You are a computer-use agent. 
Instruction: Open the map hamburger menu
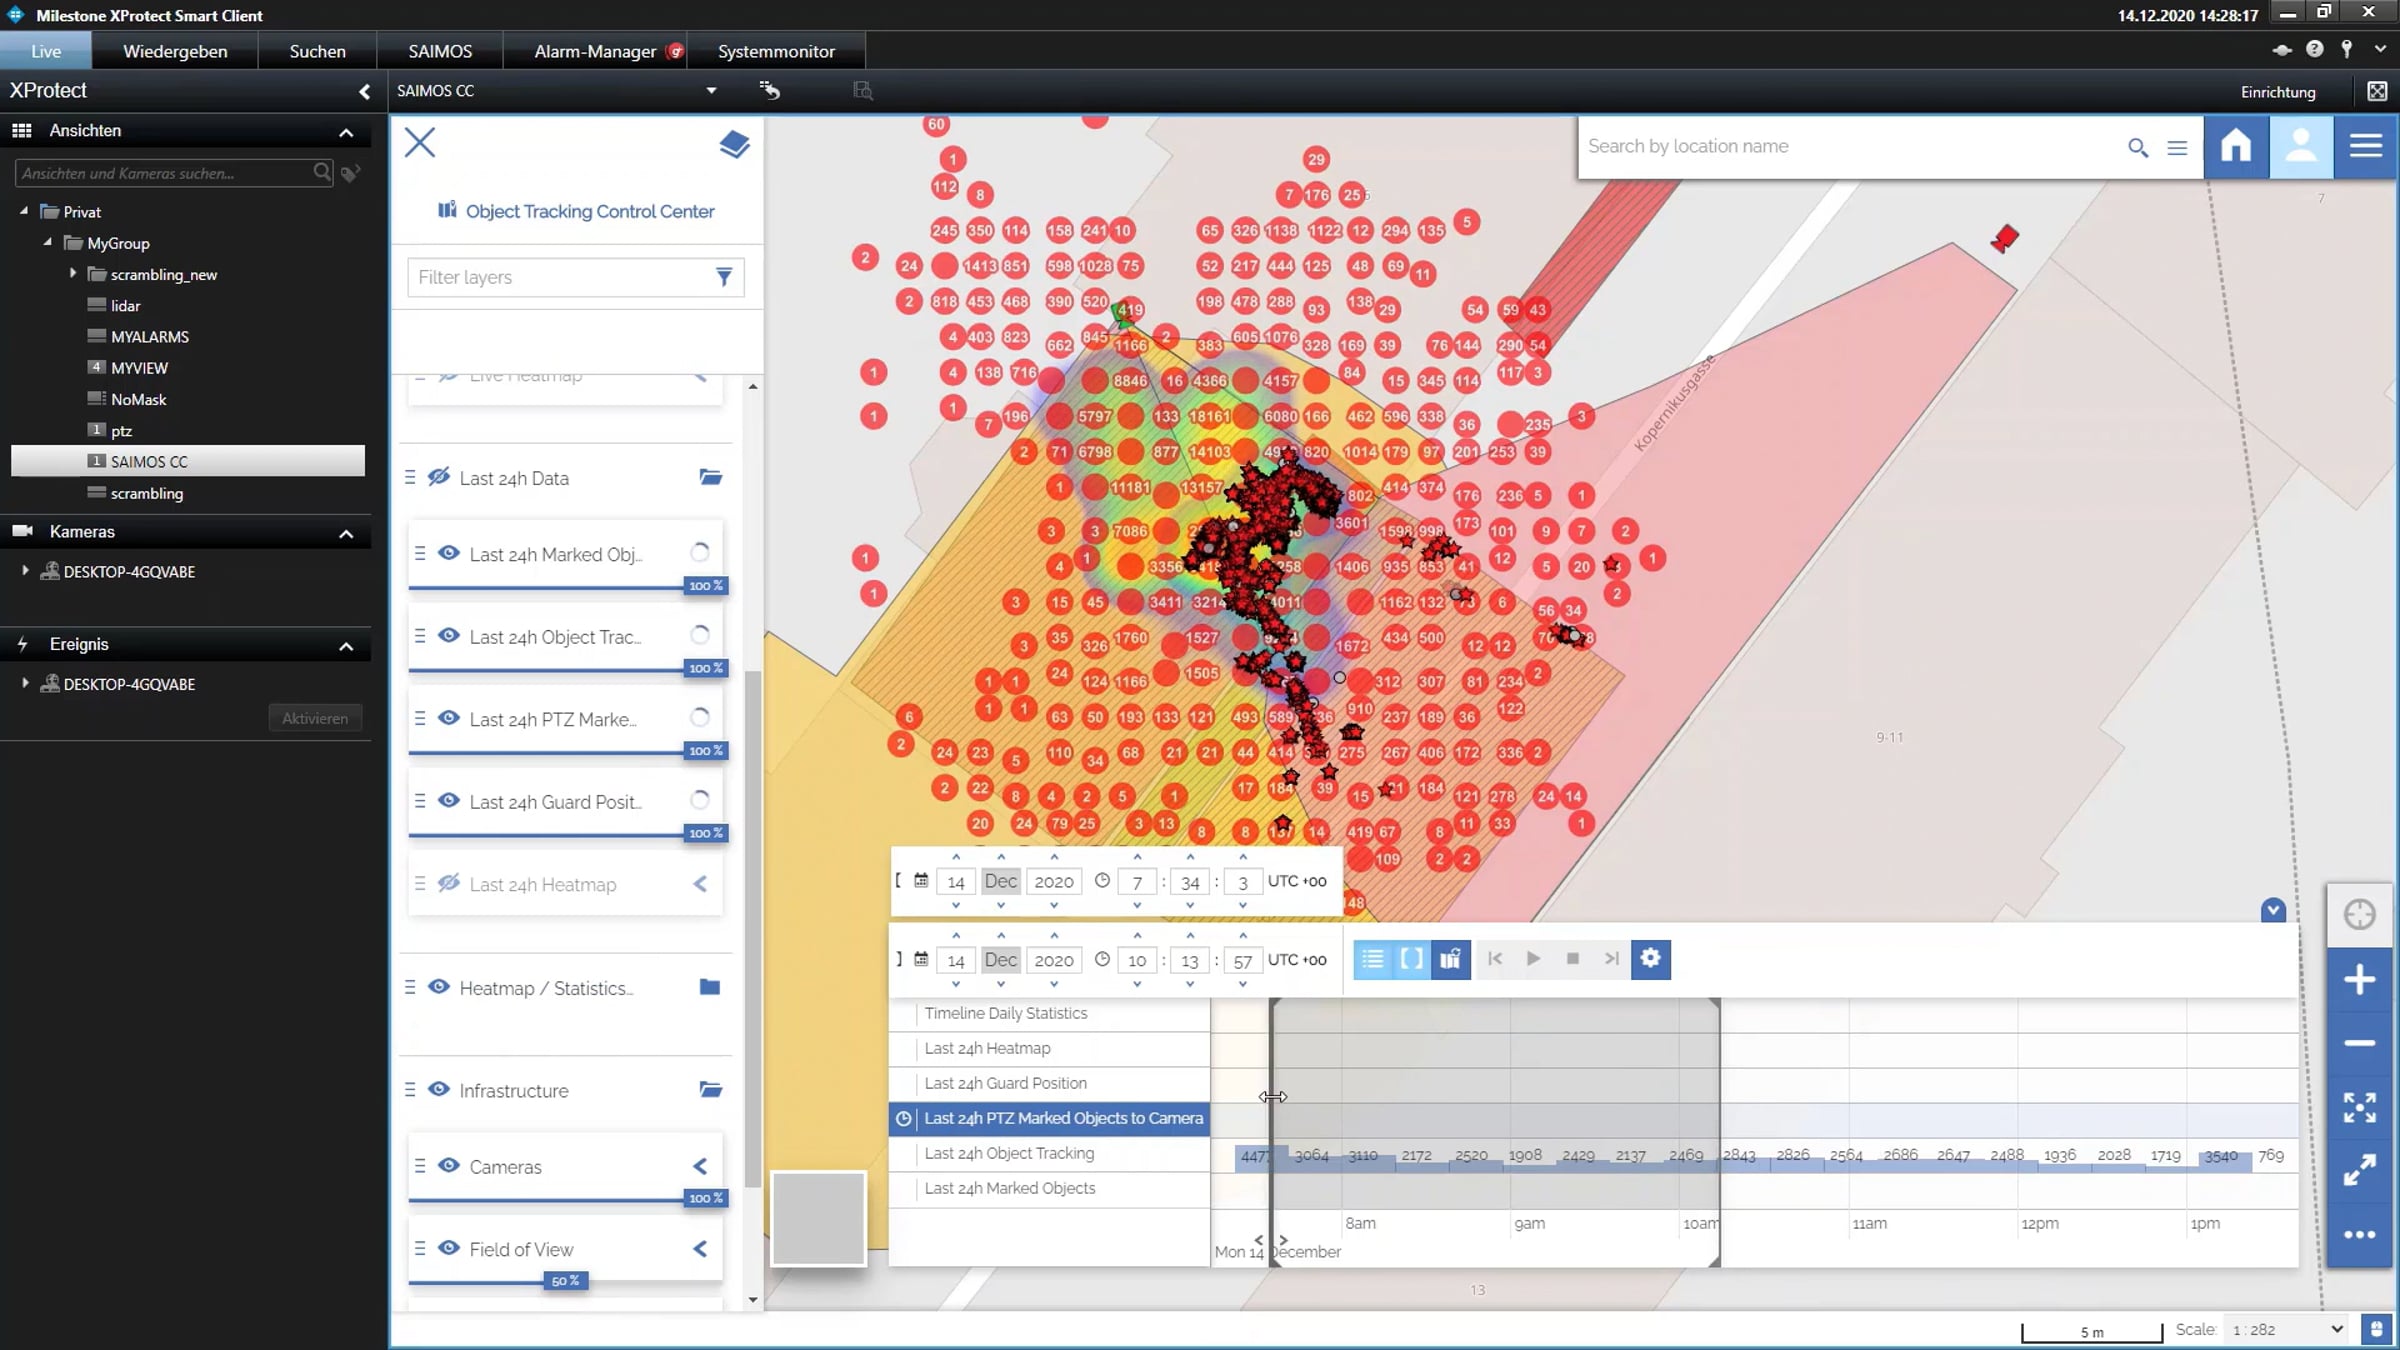2365,146
